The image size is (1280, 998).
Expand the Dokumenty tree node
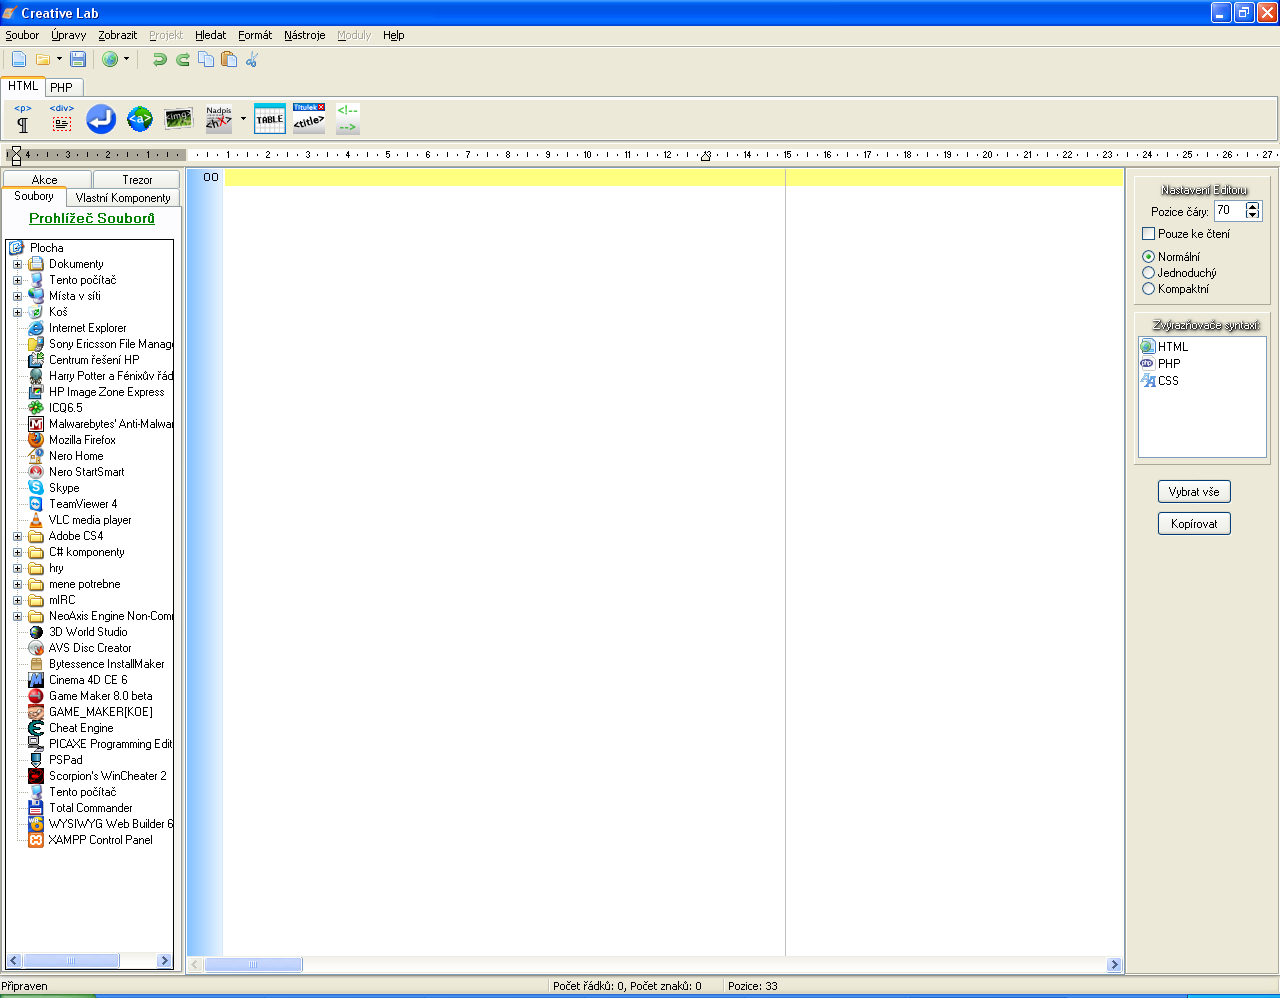(x=17, y=265)
